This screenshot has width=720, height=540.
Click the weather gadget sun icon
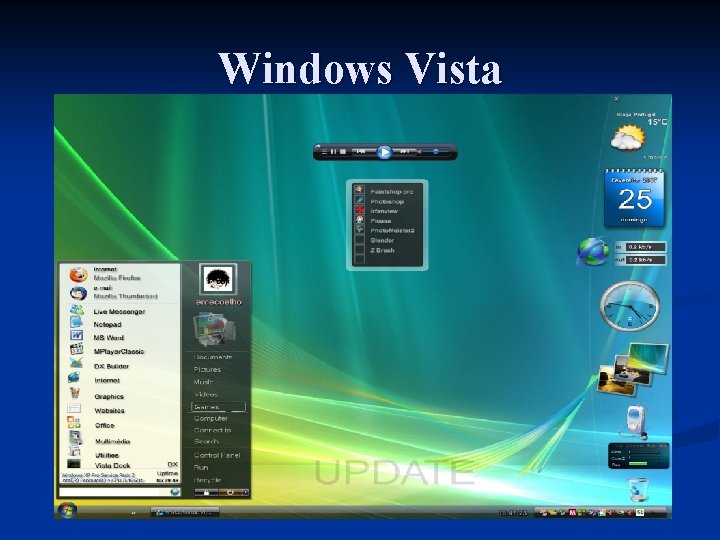[x=628, y=138]
